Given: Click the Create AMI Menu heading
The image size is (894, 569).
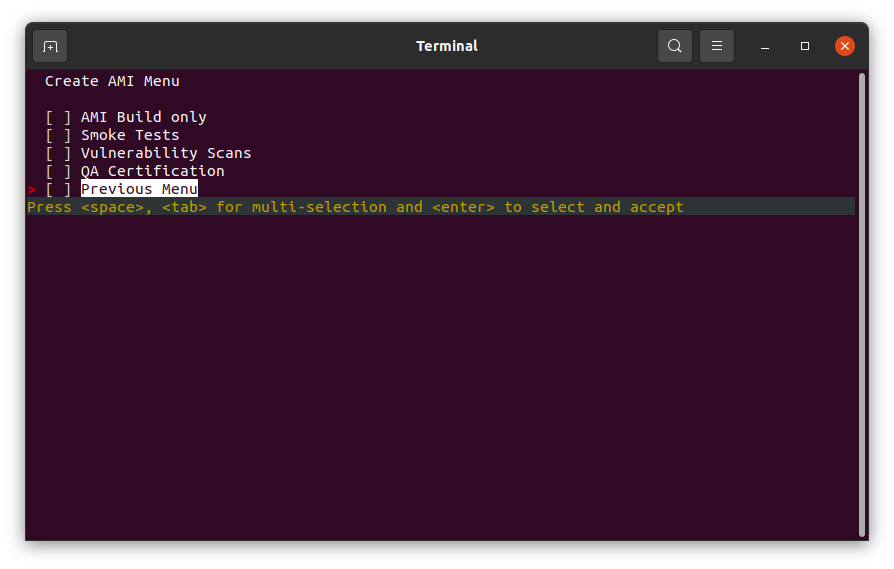Looking at the screenshot, I should pyautogui.click(x=112, y=82).
